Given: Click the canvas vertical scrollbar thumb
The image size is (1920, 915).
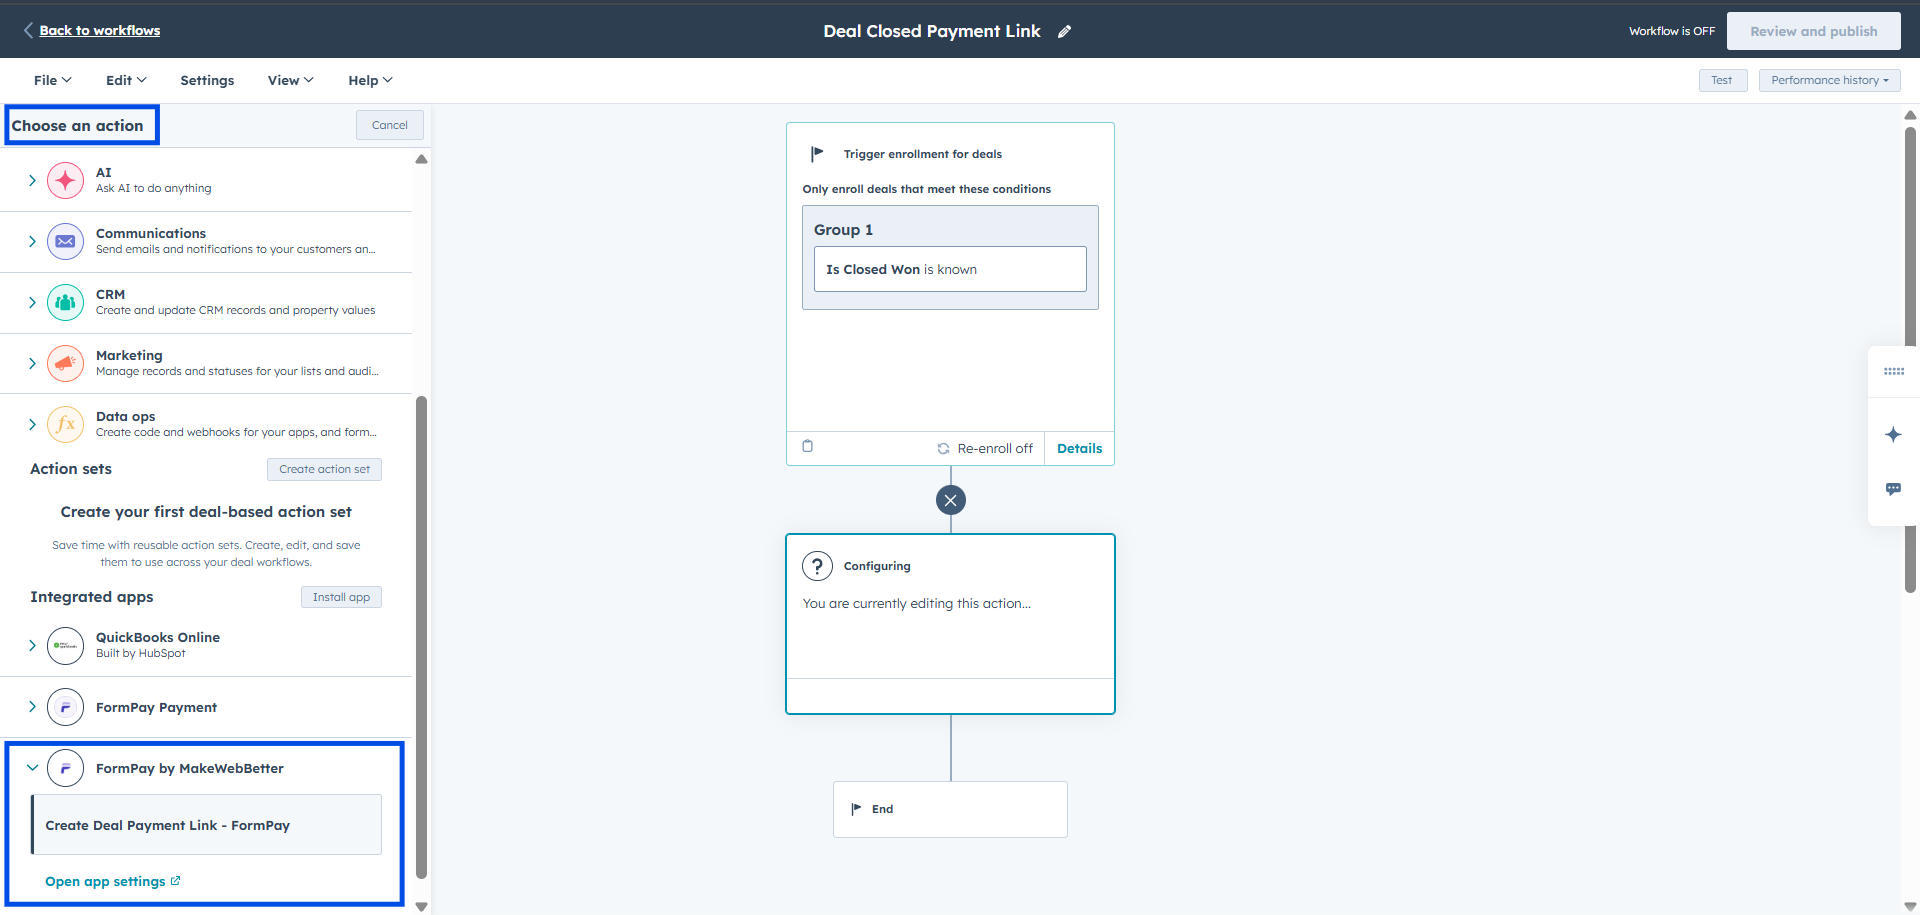Looking at the screenshot, I should coord(1910,359).
